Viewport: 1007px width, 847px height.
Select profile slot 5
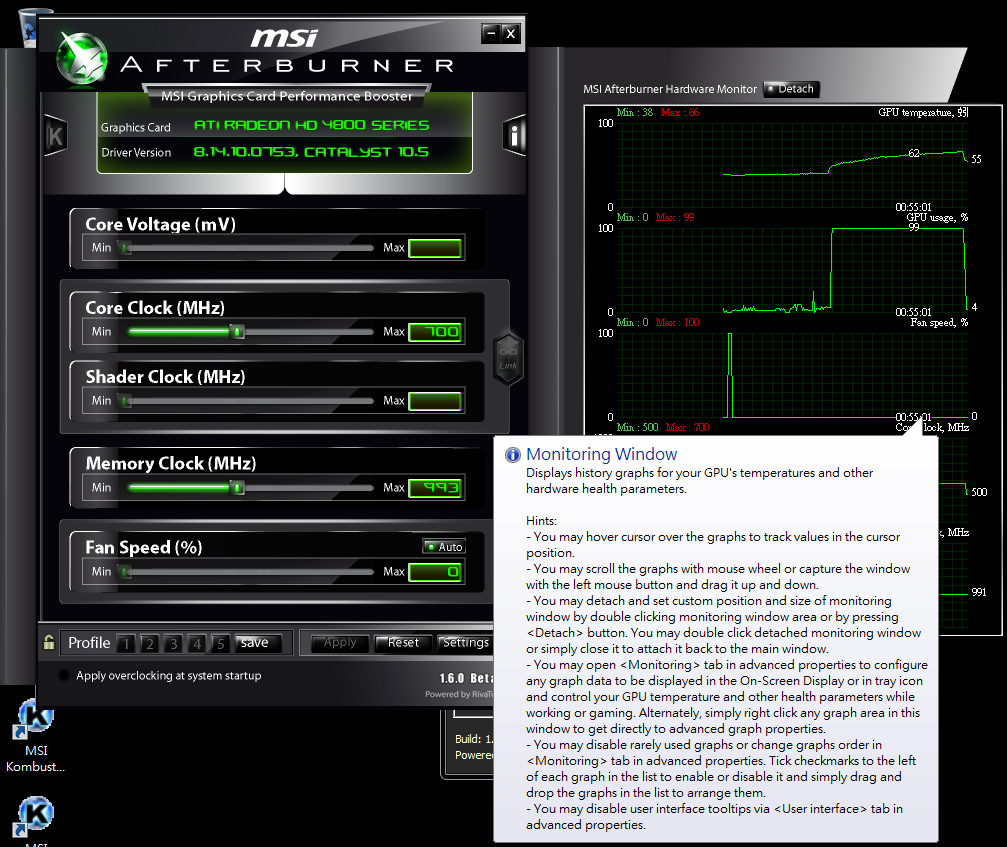click(221, 643)
